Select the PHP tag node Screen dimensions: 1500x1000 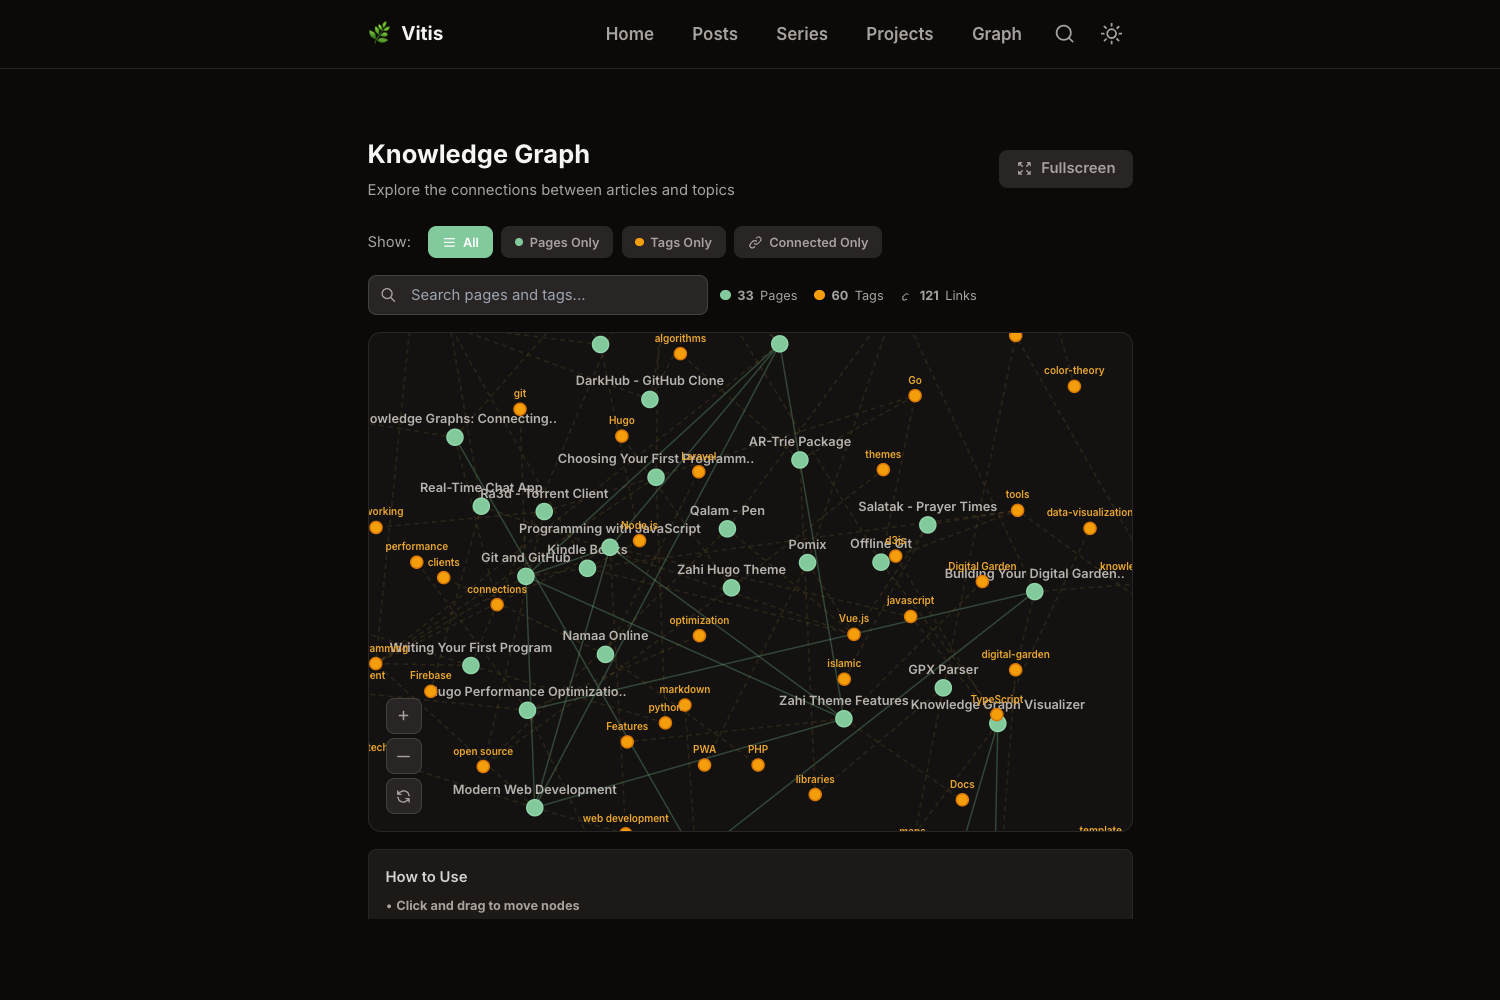tap(758, 765)
